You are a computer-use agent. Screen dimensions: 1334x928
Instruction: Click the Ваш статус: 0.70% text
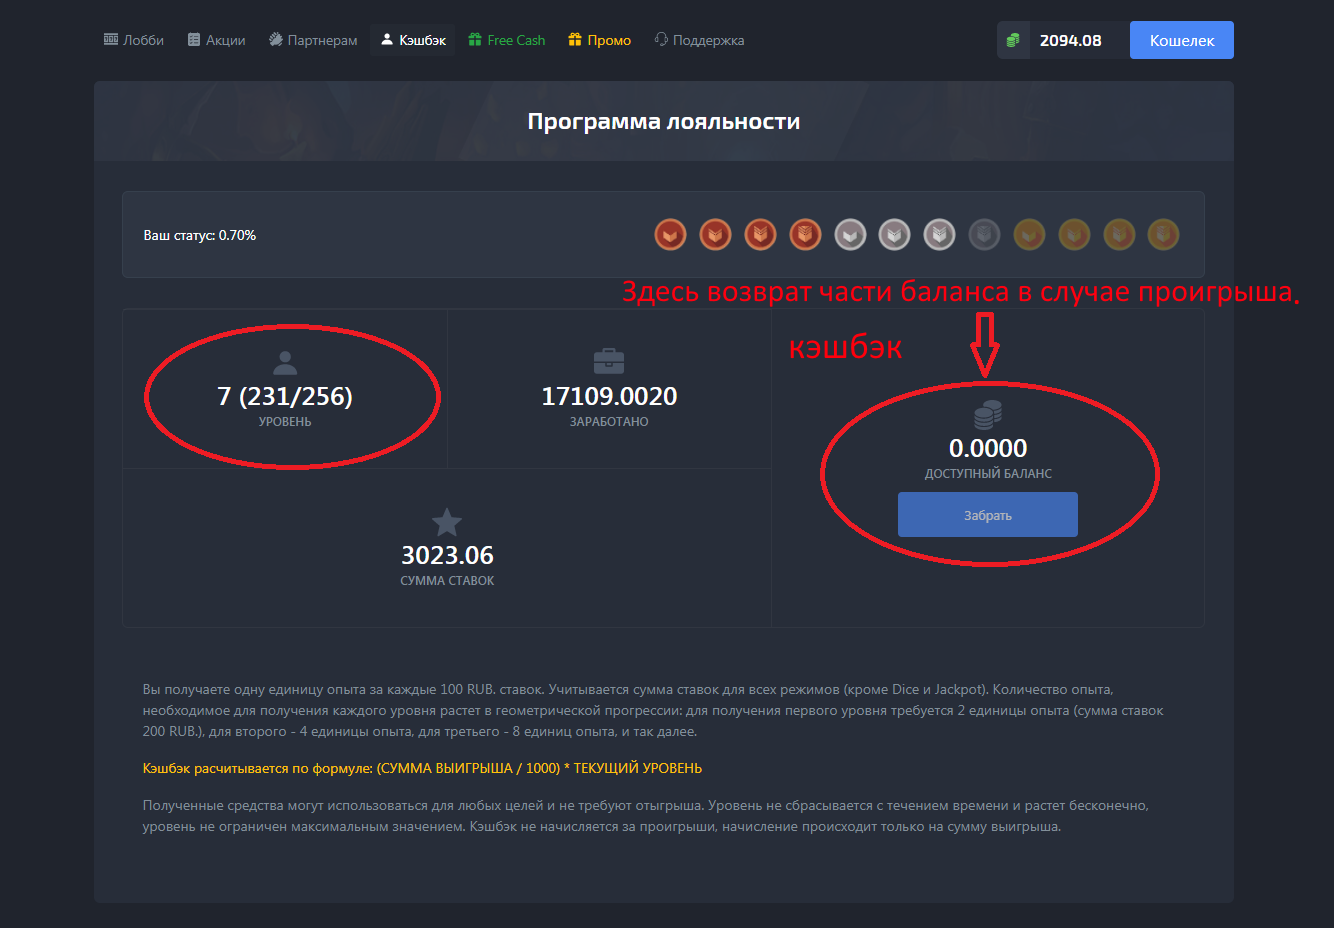pos(200,235)
